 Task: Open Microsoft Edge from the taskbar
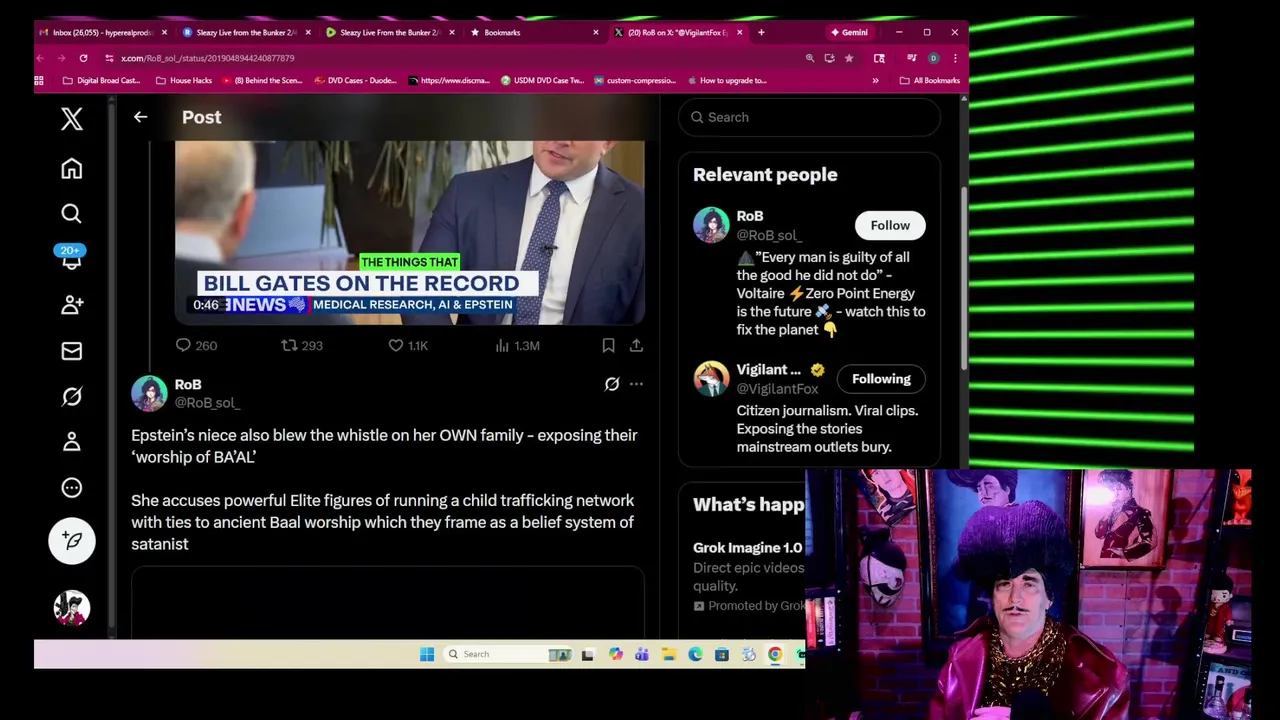click(x=695, y=654)
